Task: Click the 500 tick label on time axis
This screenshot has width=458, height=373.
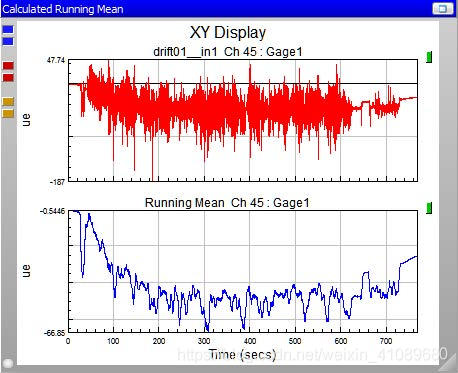Action: pyautogui.click(x=295, y=341)
